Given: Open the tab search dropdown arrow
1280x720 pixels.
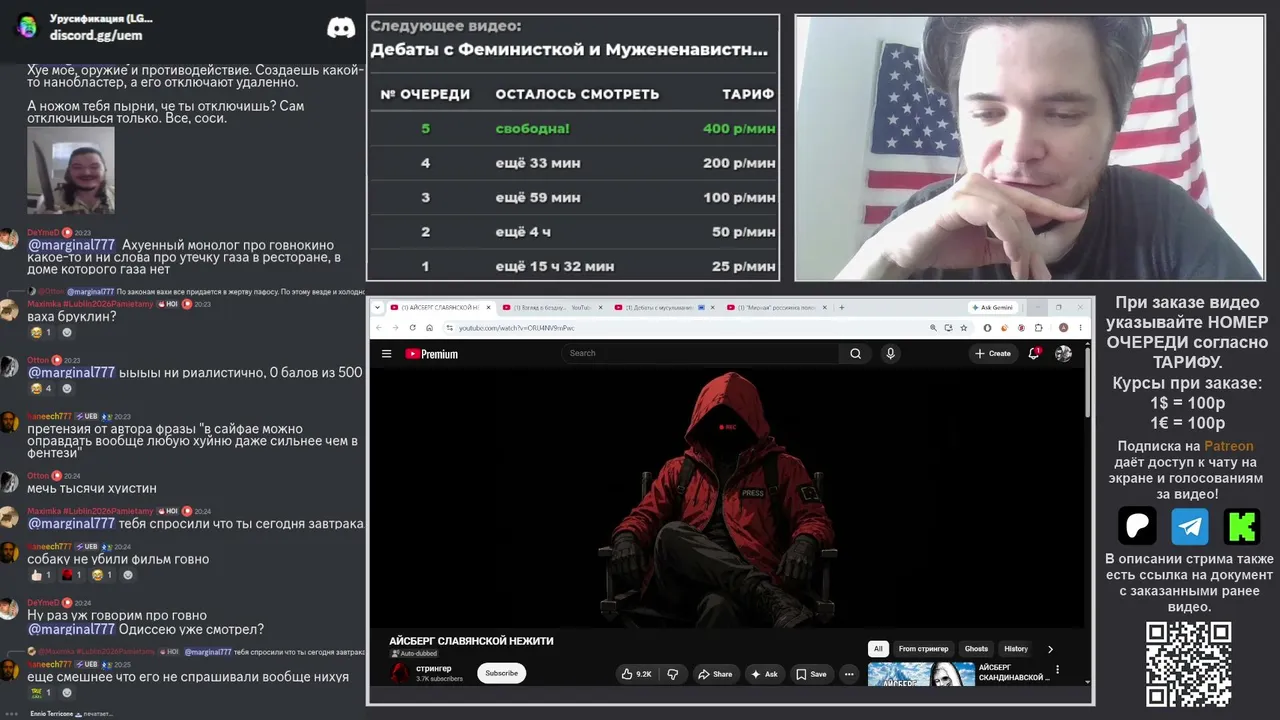Looking at the screenshot, I should click(379, 307).
